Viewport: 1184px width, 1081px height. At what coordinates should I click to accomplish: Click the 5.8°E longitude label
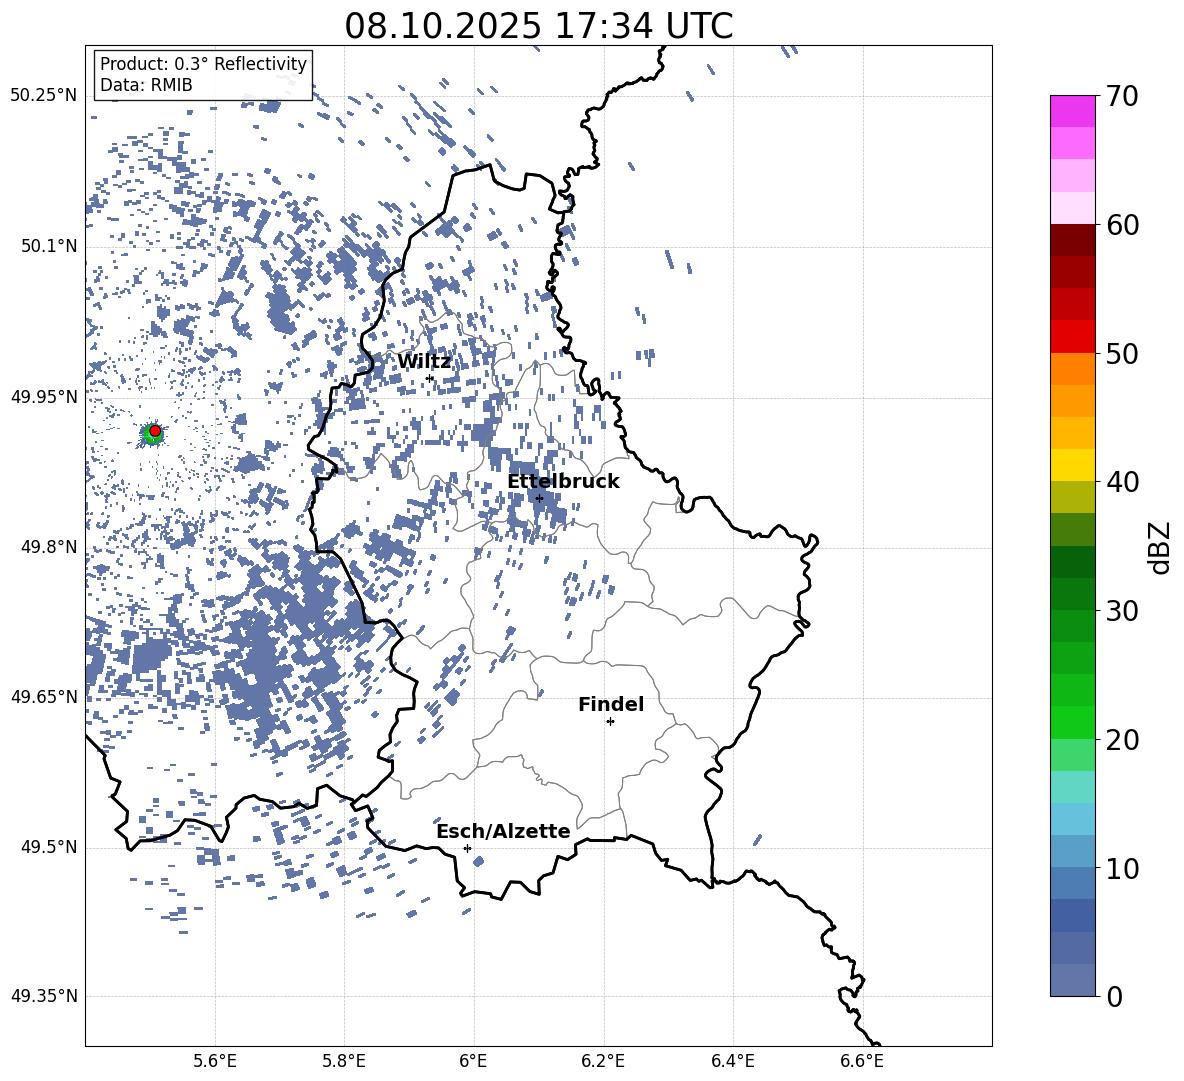pos(344,1061)
